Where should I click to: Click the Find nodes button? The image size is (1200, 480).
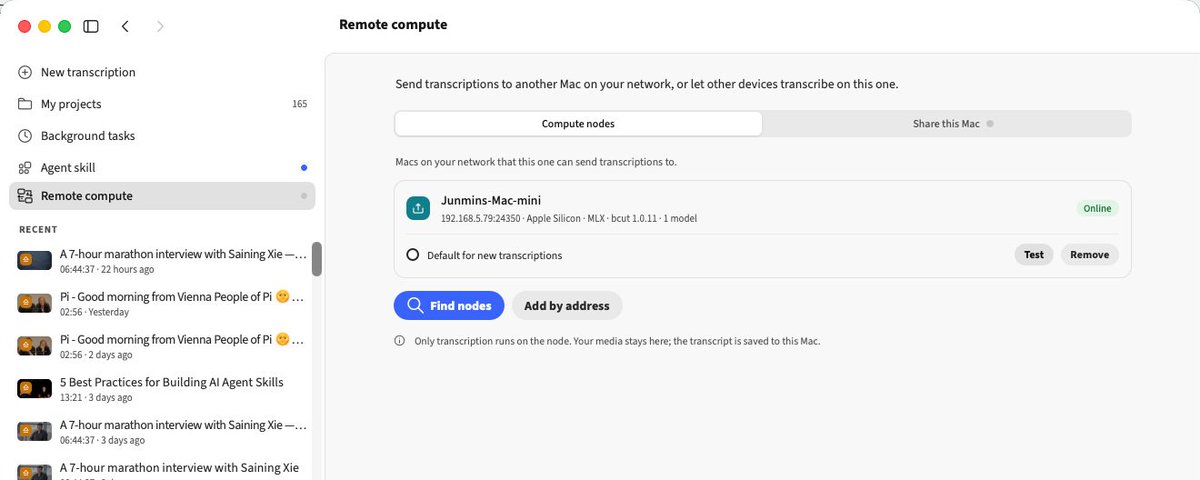[x=449, y=306]
